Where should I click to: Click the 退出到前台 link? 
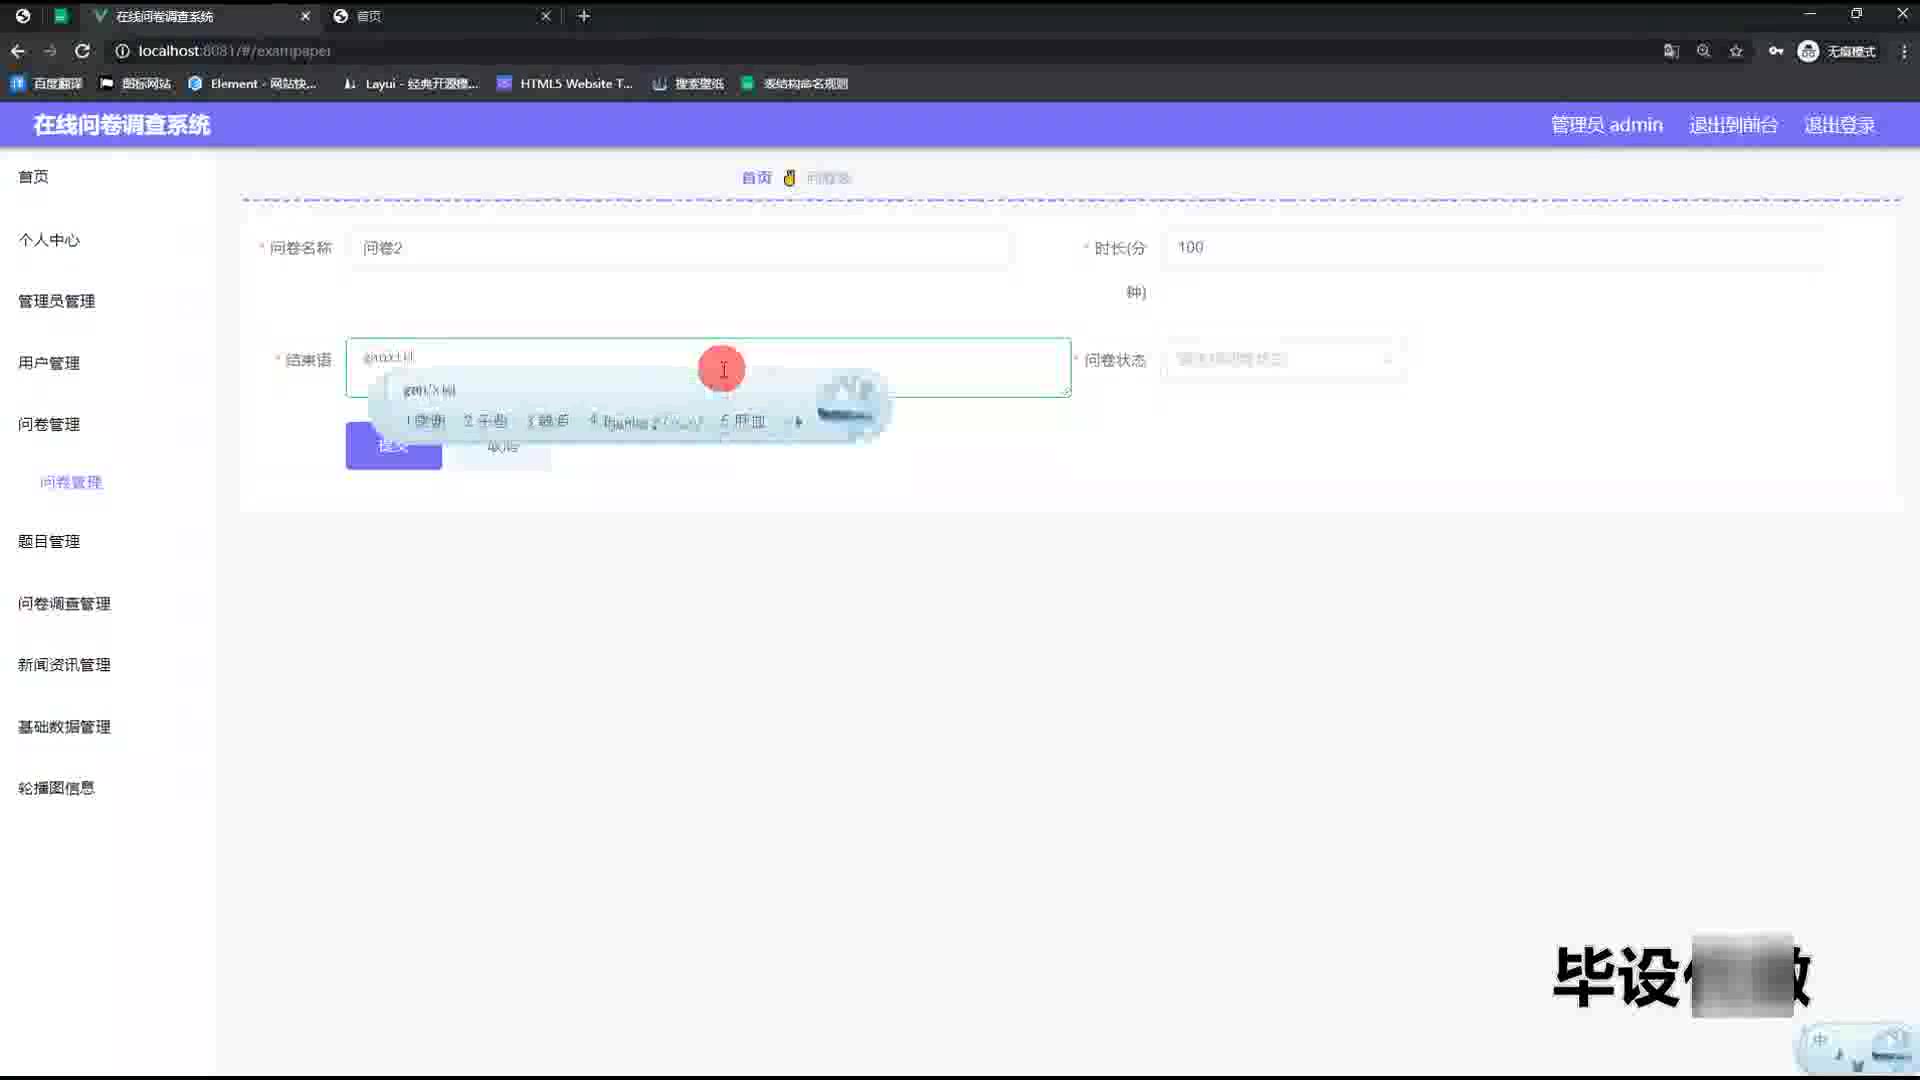tap(1733, 125)
